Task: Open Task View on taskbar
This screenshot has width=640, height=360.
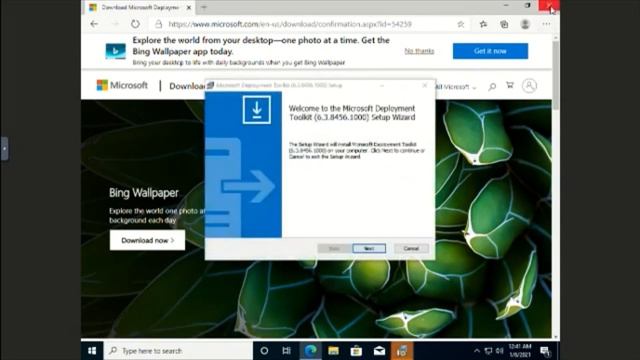Action: point(287,351)
